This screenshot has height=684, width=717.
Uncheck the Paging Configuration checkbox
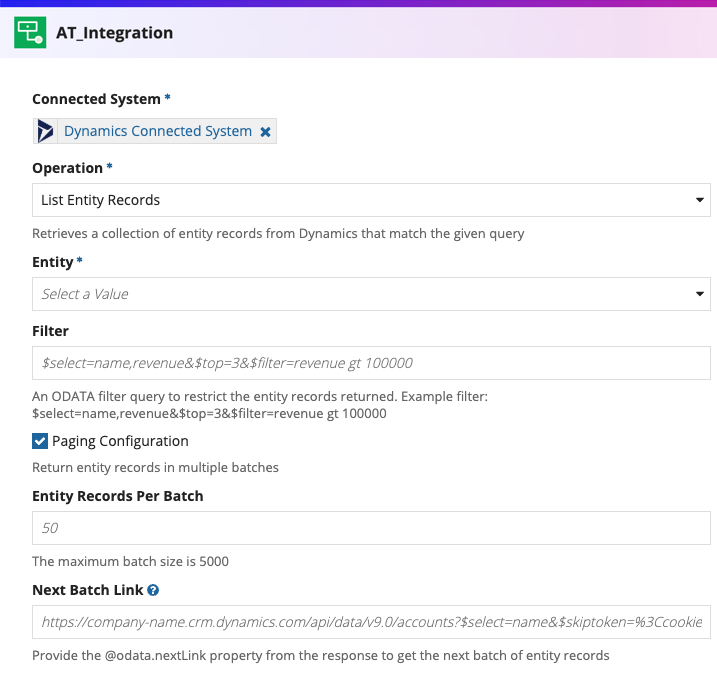click(x=40, y=441)
